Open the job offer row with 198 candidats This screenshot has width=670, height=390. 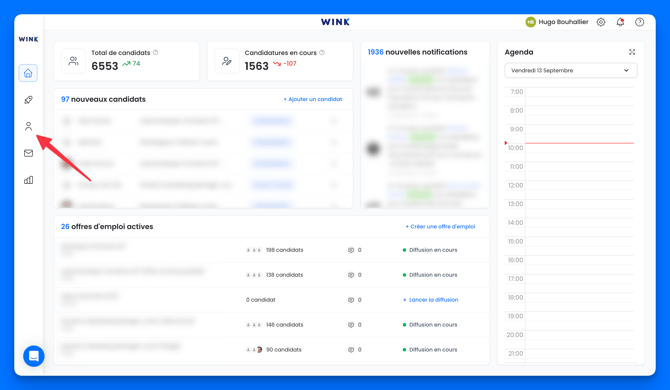(x=271, y=250)
